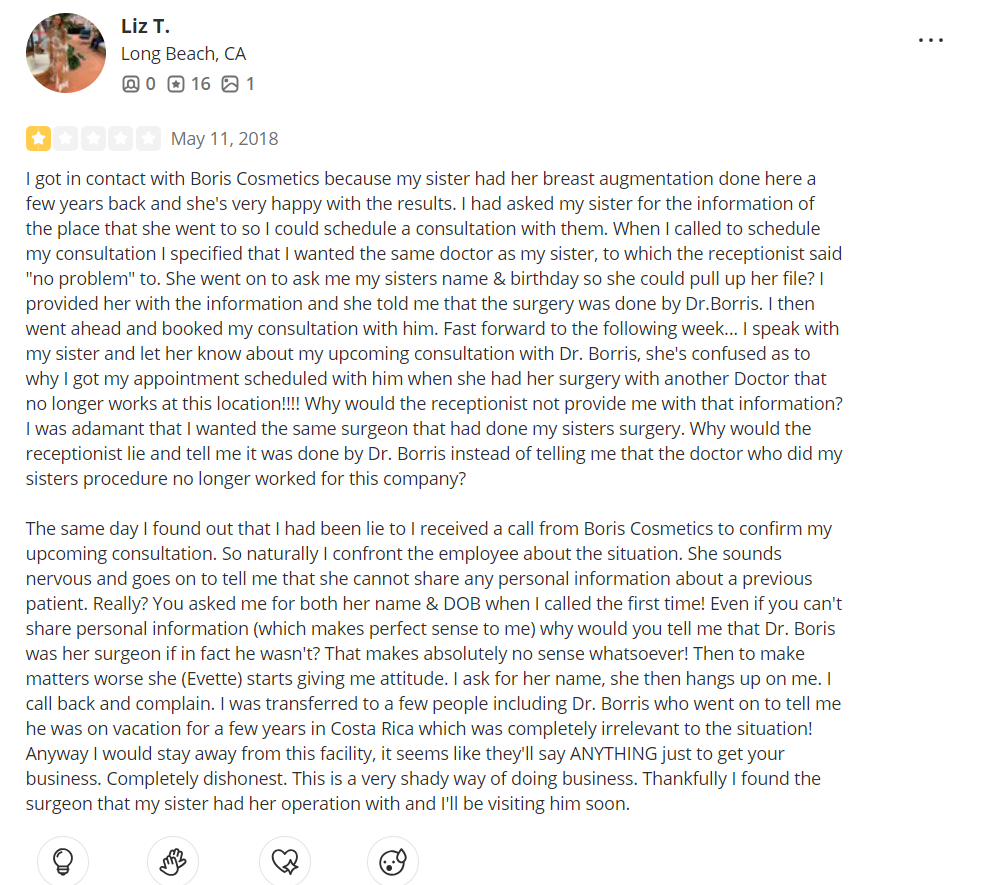The width and height of the screenshot is (991, 885).
Task: Click the May 11, 2018 review date
Action: pyautogui.click(x=224, y=138)
